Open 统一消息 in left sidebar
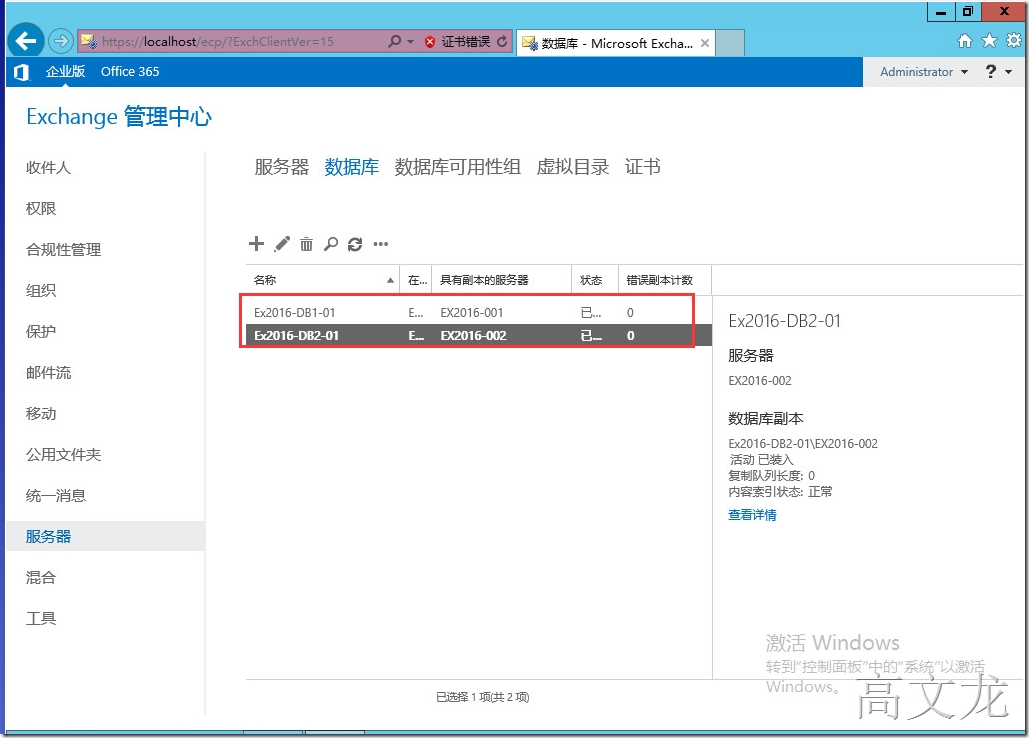1029x738 pixels. [56, 495]
